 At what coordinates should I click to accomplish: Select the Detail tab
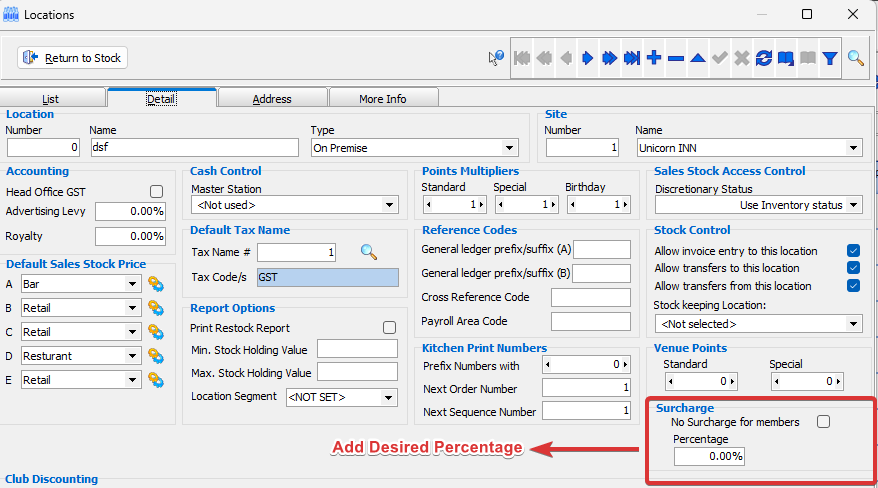pos(161,99)
